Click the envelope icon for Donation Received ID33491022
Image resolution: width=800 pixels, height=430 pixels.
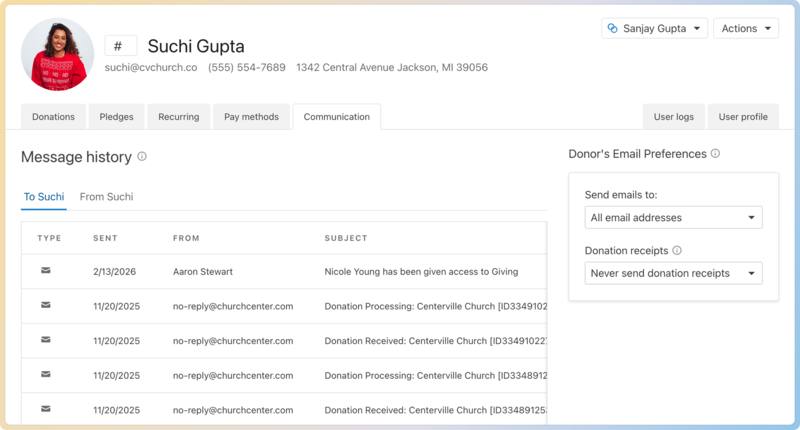(x=46, y=340)
